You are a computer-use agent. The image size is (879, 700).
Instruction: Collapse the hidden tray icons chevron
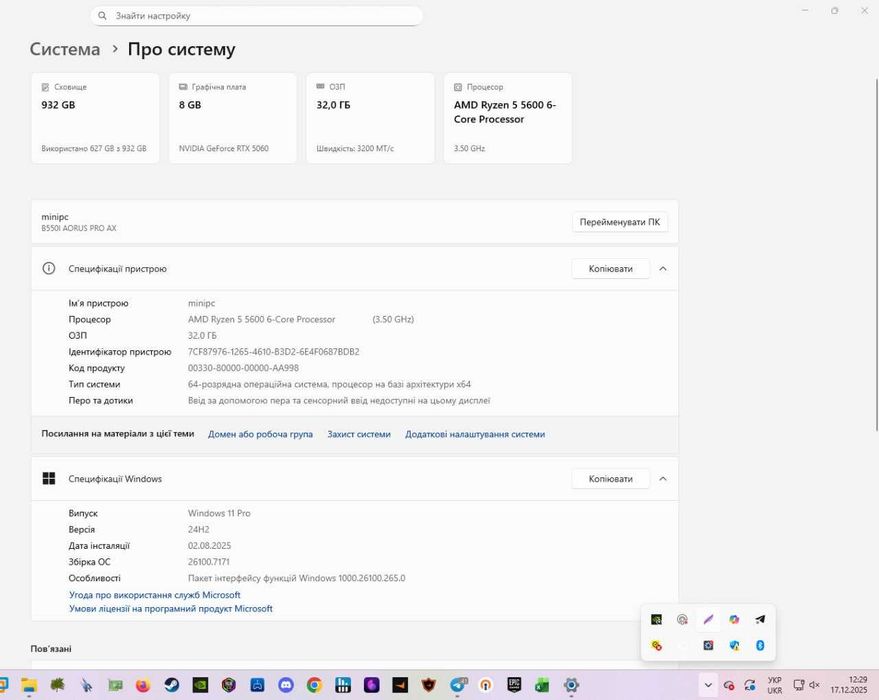pos(708,685)
